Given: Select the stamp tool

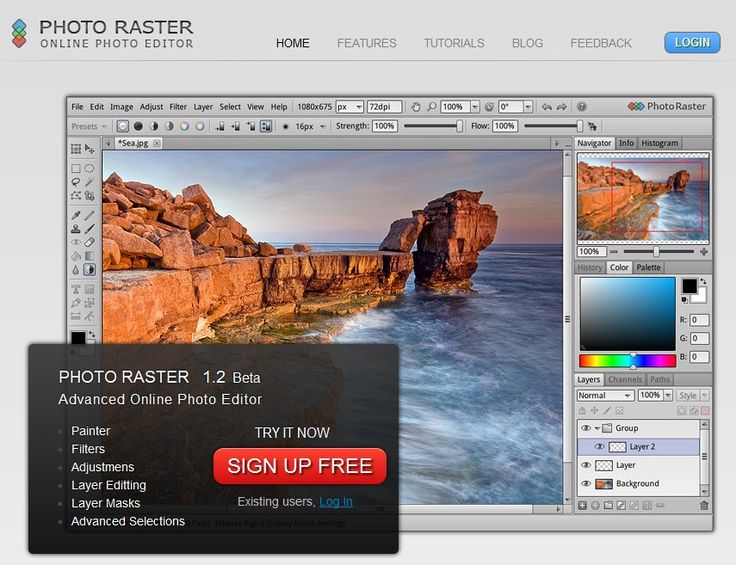Looking at the screenshot, I should [x=76, y=229].
